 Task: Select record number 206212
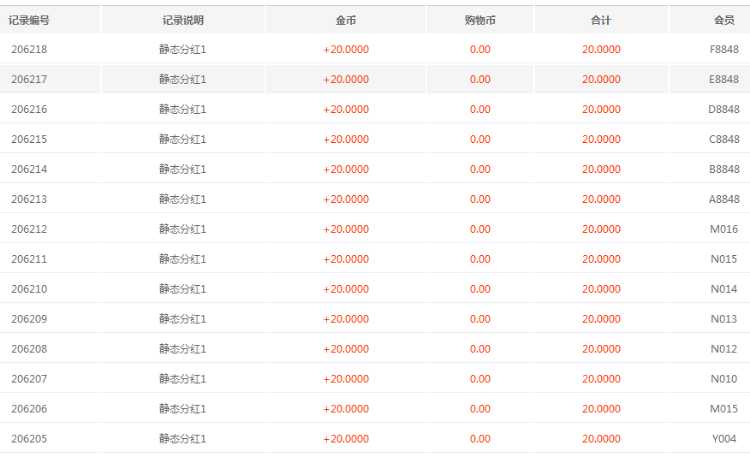tap(29, 229)
